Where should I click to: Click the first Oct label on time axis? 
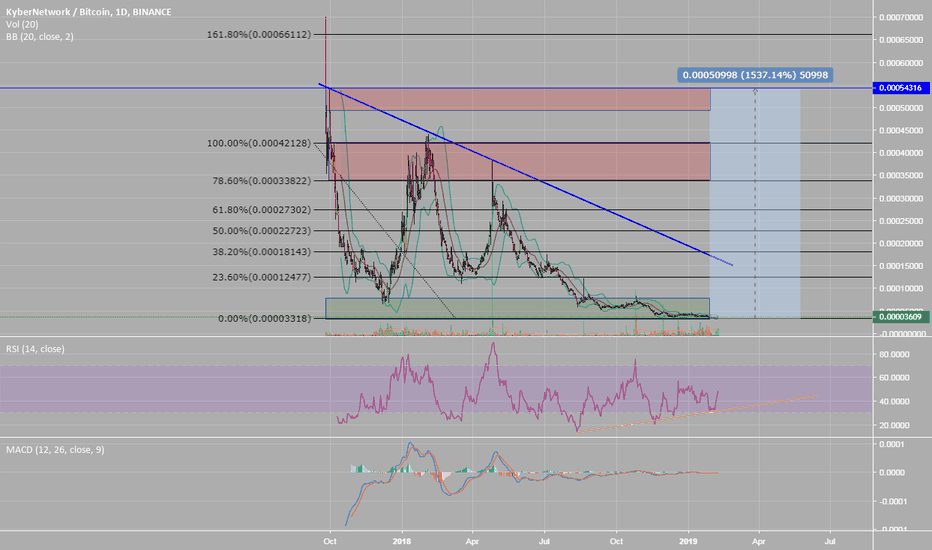click(330, 541)
